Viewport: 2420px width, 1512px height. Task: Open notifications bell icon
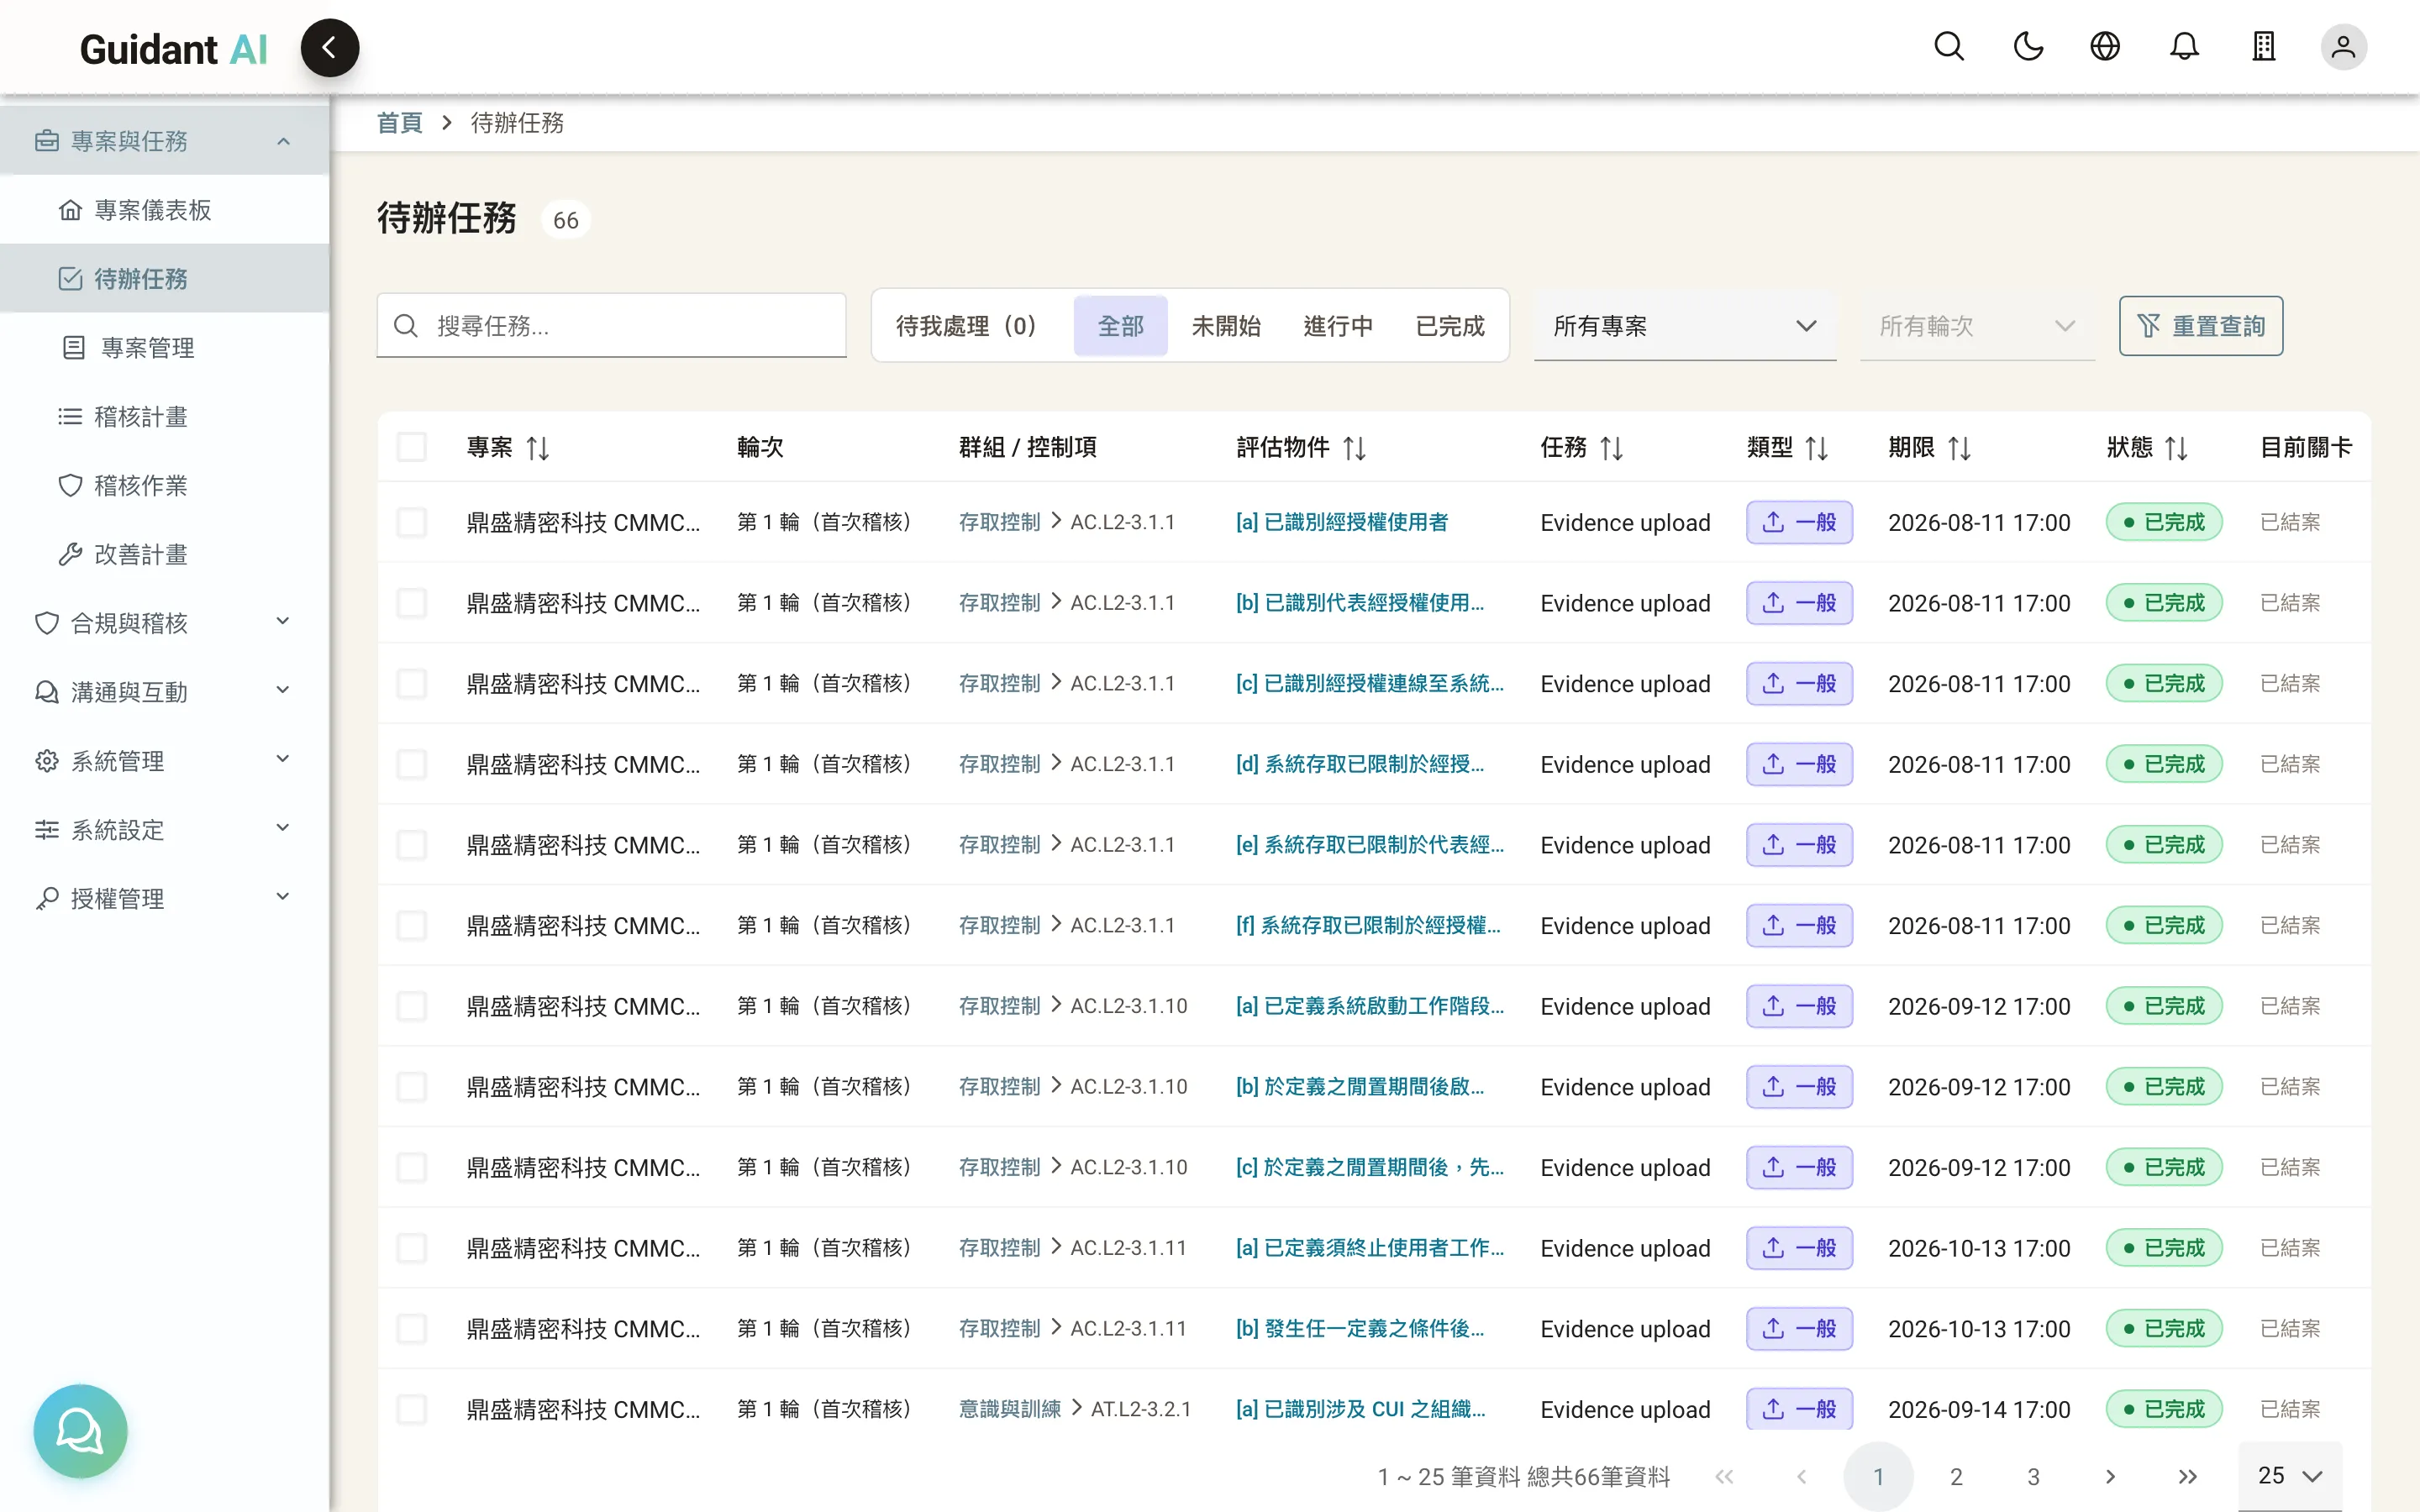coord(2184,47)
